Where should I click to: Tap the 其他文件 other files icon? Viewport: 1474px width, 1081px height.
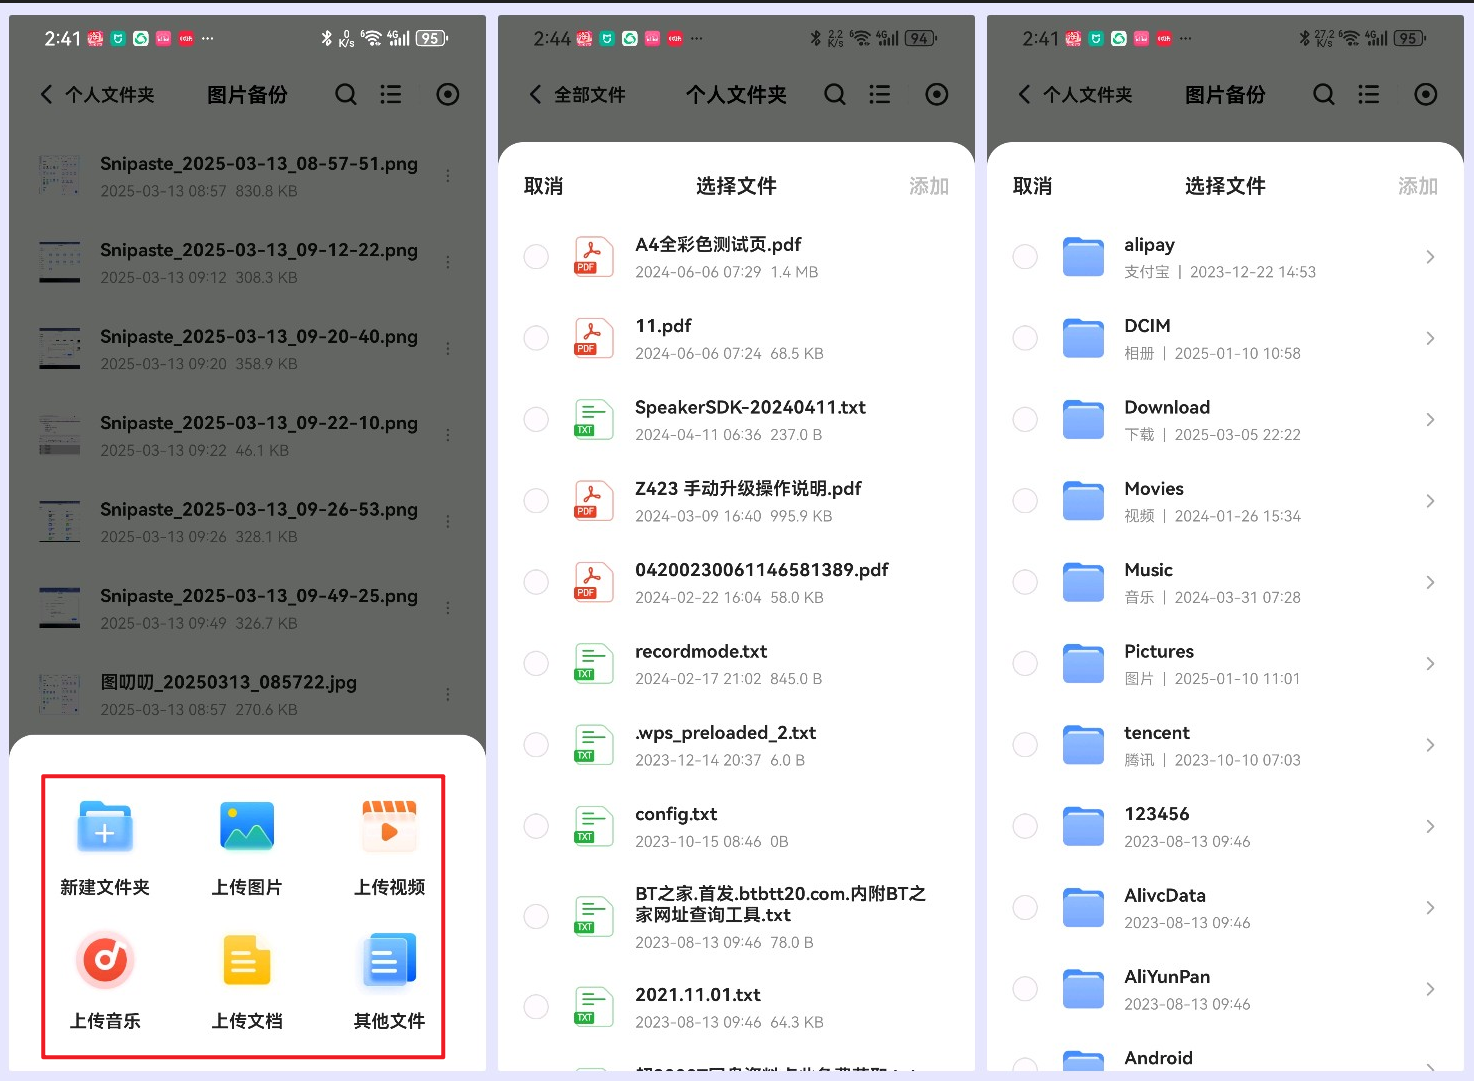pos(389,960)
